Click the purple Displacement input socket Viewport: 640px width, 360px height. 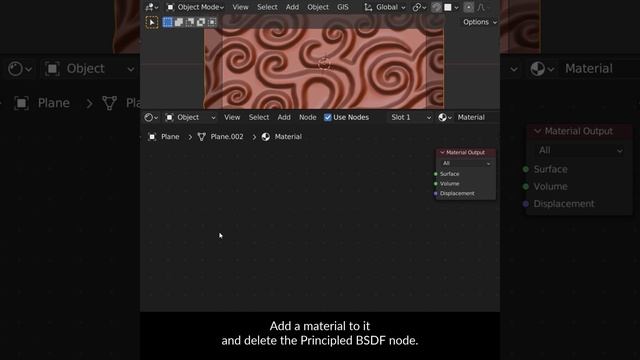(436, 193)
